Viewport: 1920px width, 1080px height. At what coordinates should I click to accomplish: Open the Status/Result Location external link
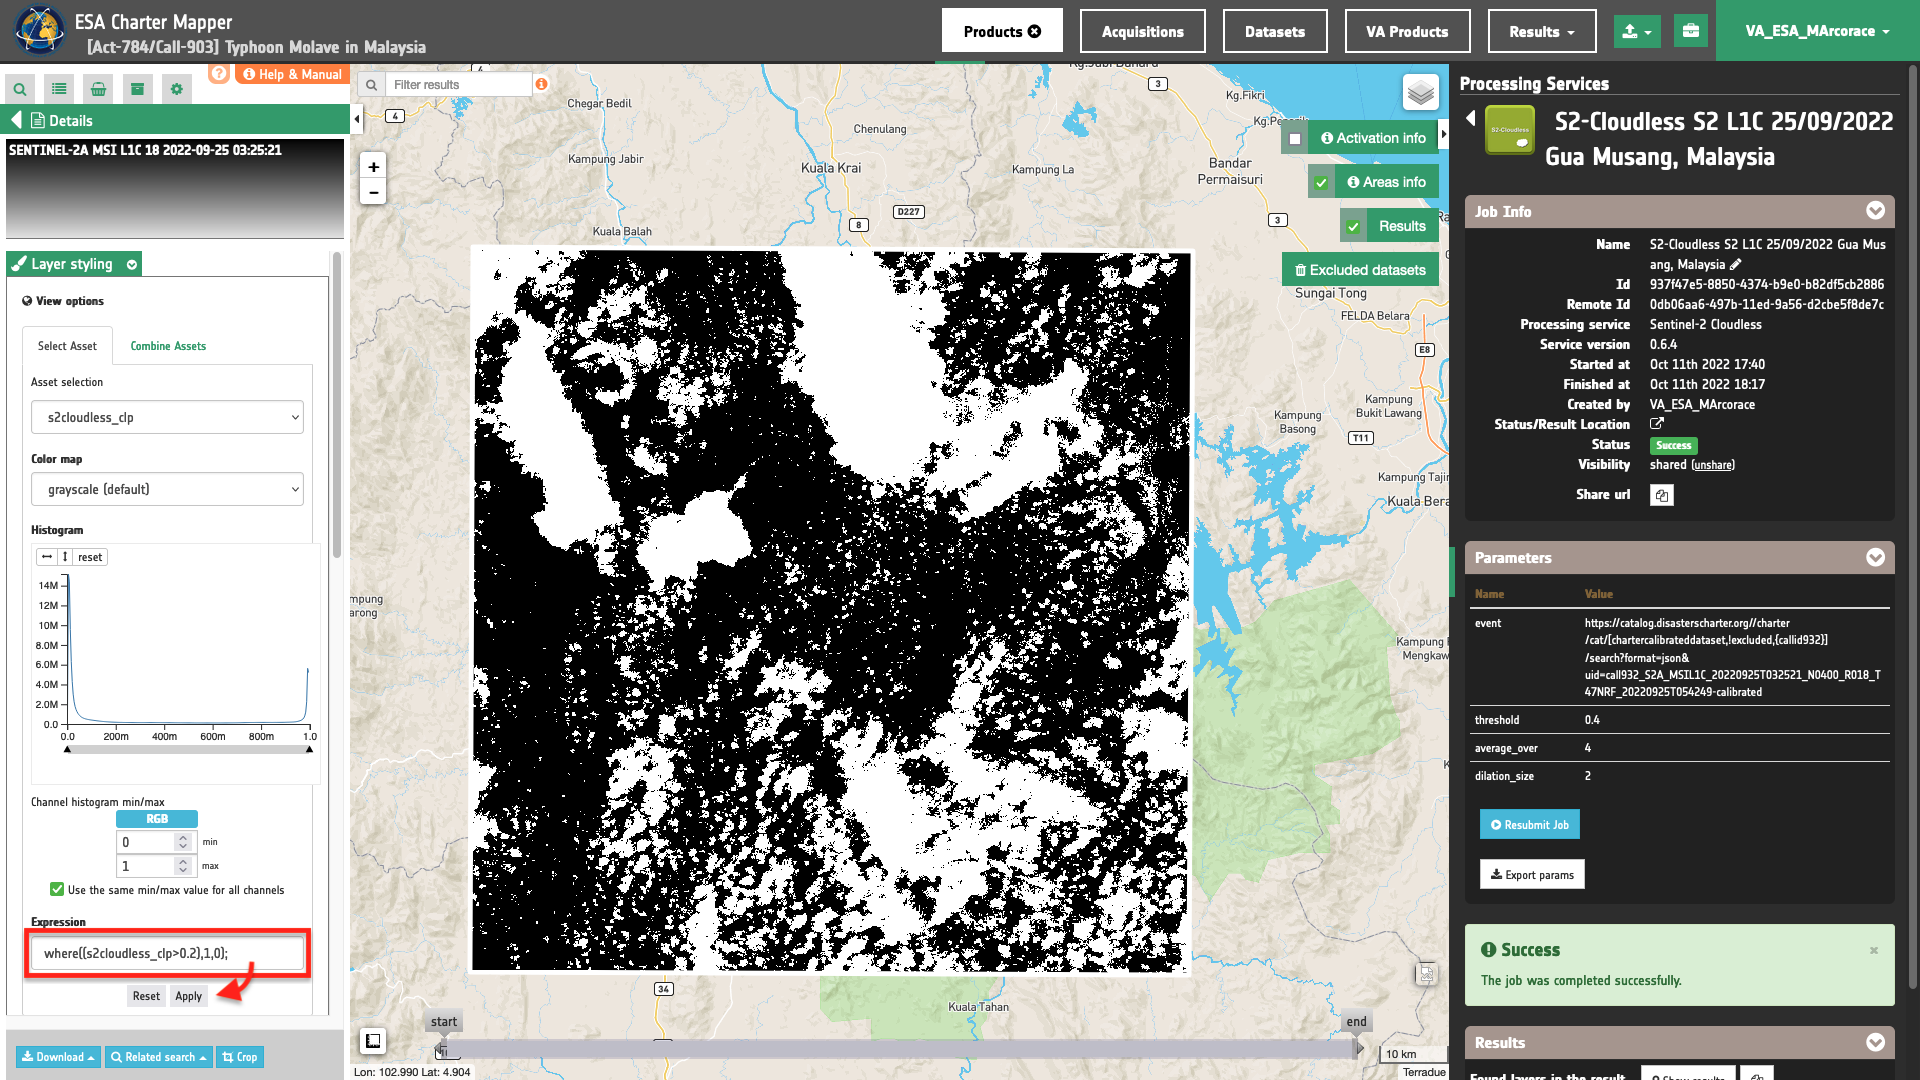(1657, 423)
